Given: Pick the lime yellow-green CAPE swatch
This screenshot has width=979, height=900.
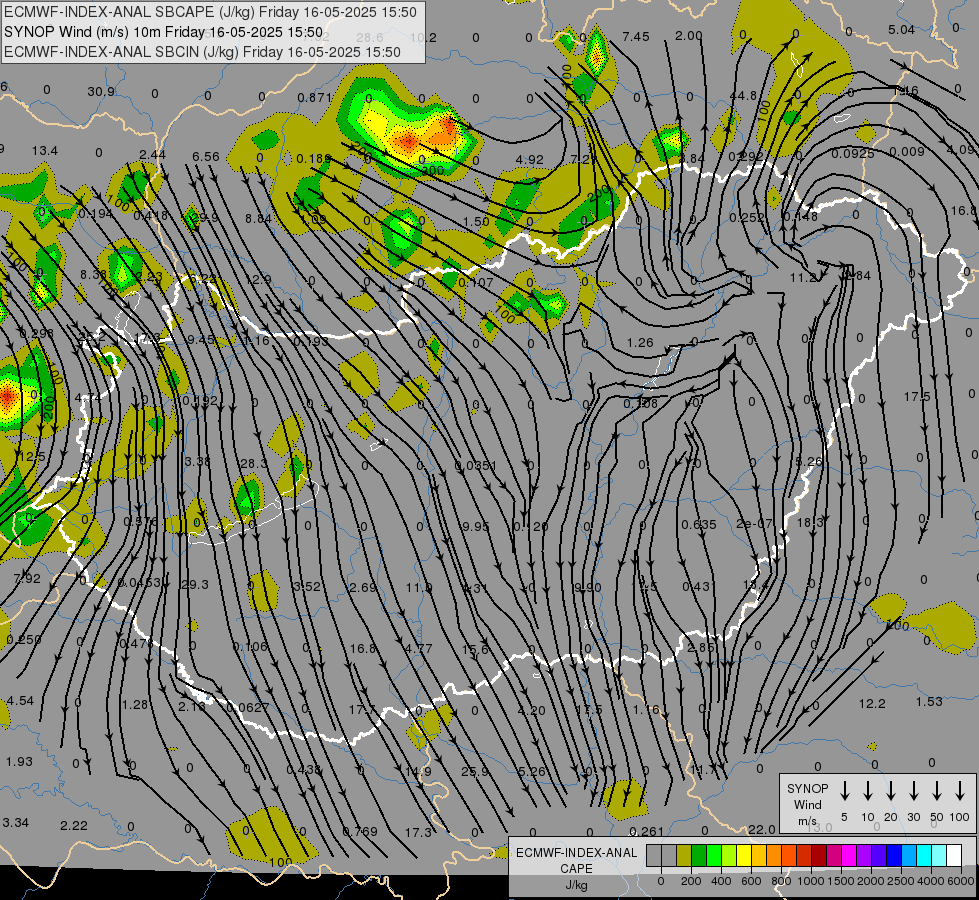Looking at the screenshot, I should [729, 855].
